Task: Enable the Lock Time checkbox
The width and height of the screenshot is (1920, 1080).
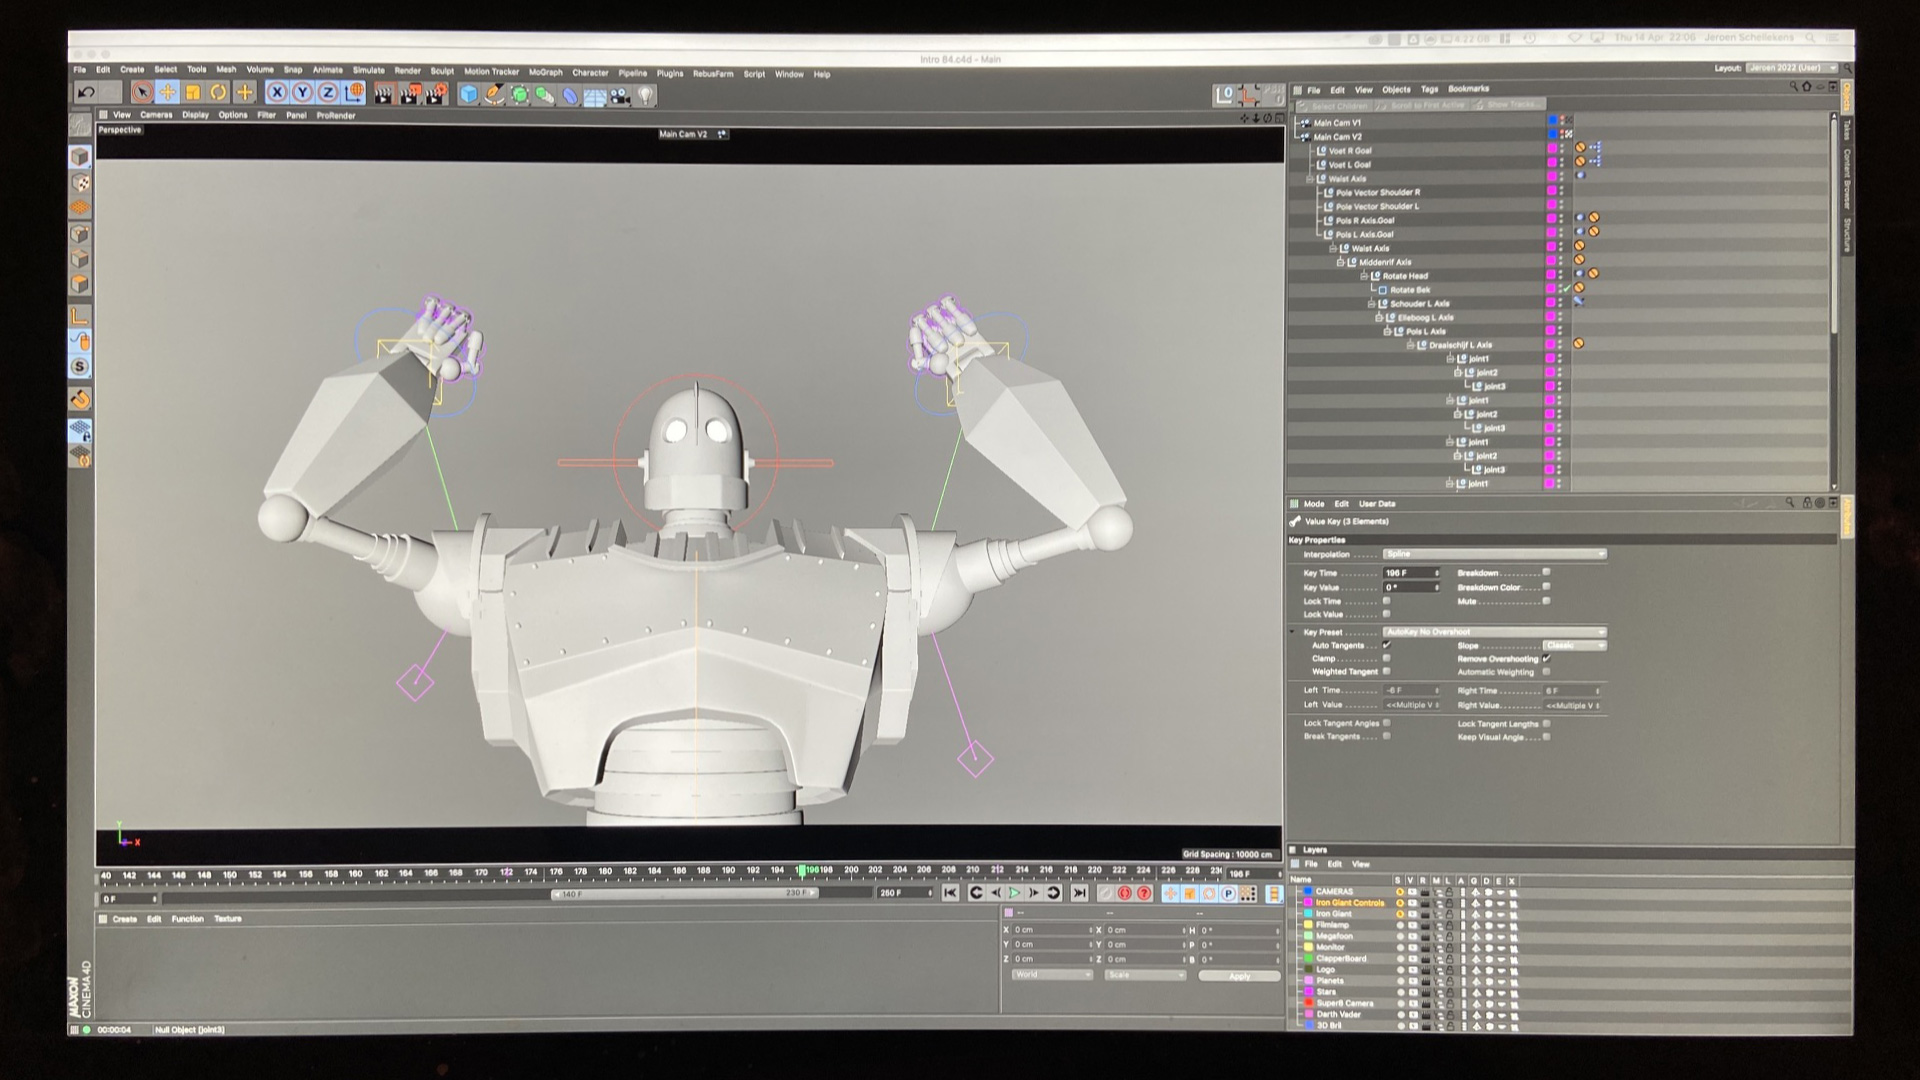Action: coord(1386,601)
